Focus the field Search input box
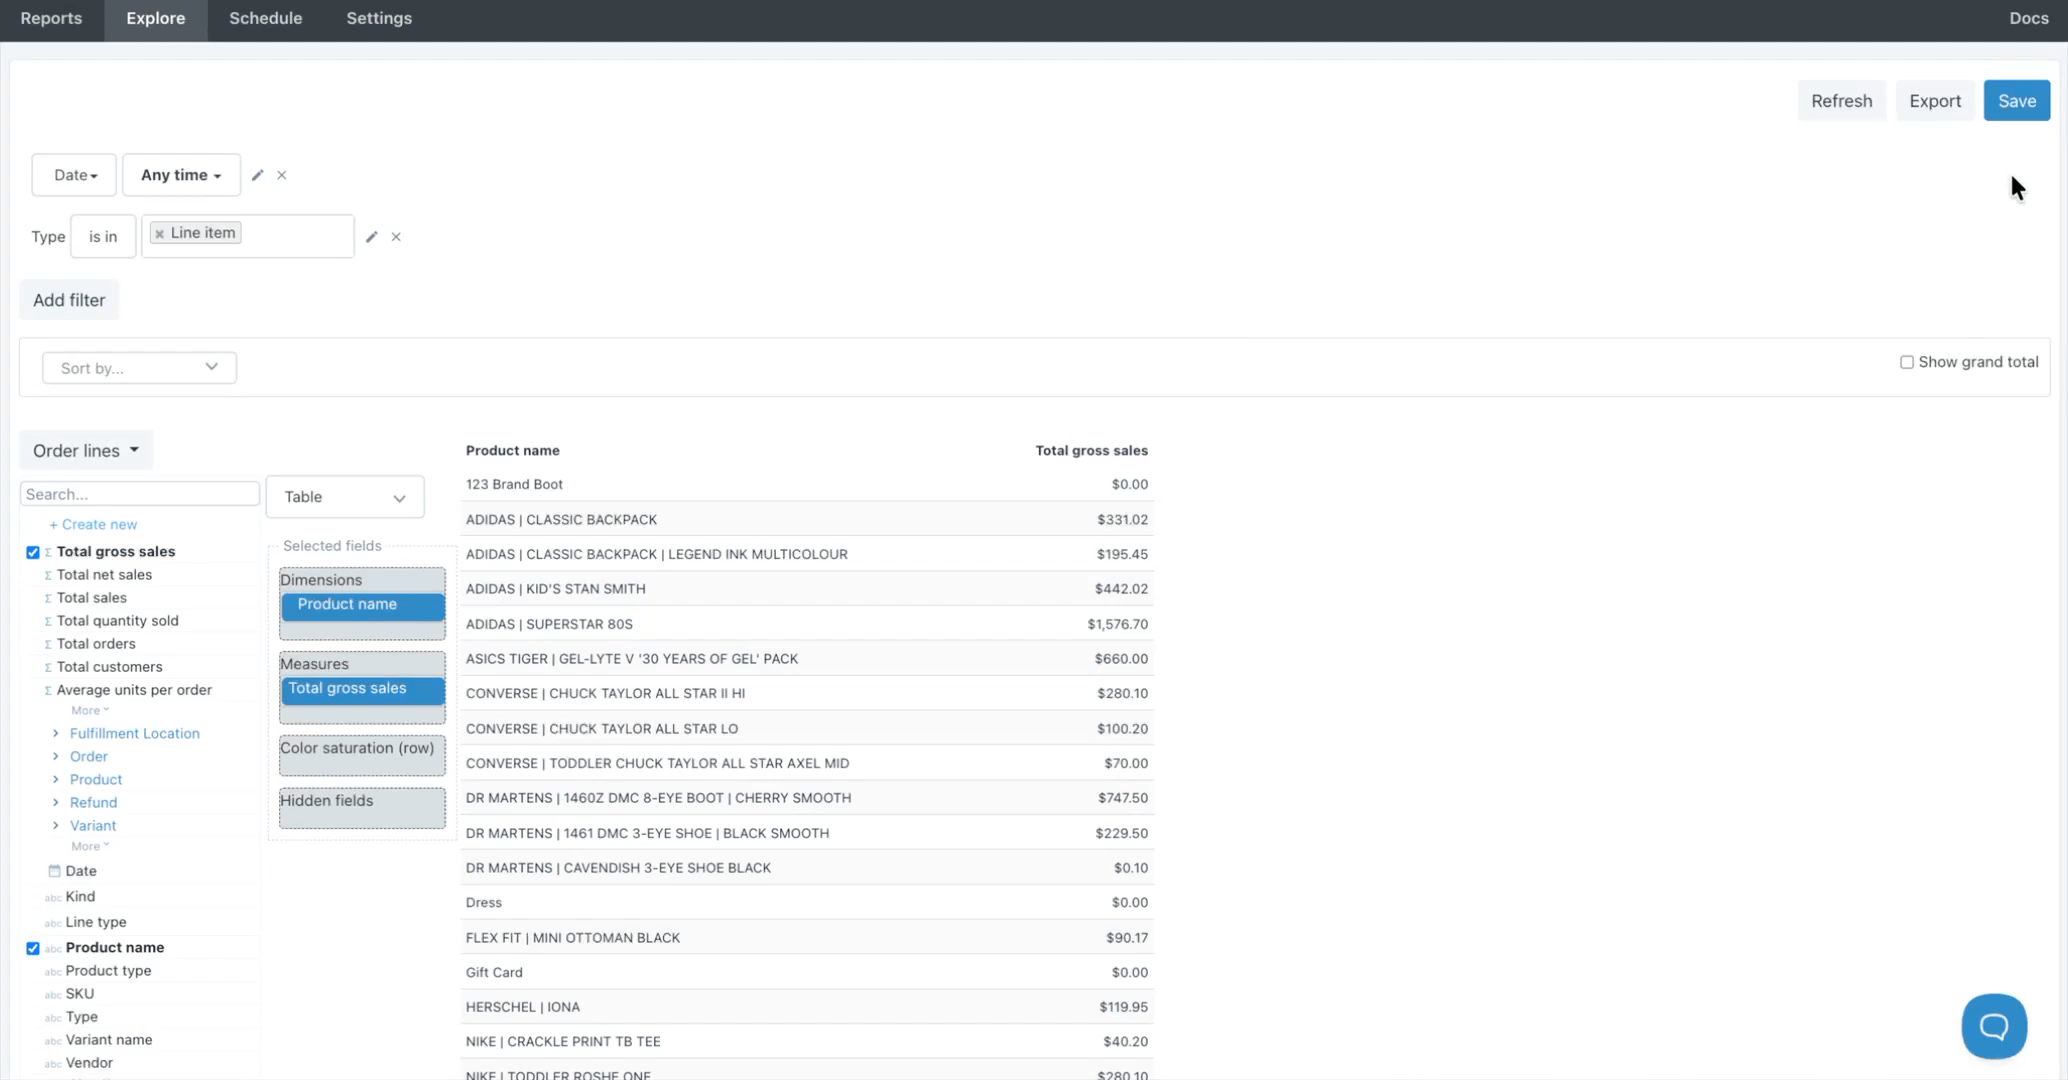 pos(139,494)
